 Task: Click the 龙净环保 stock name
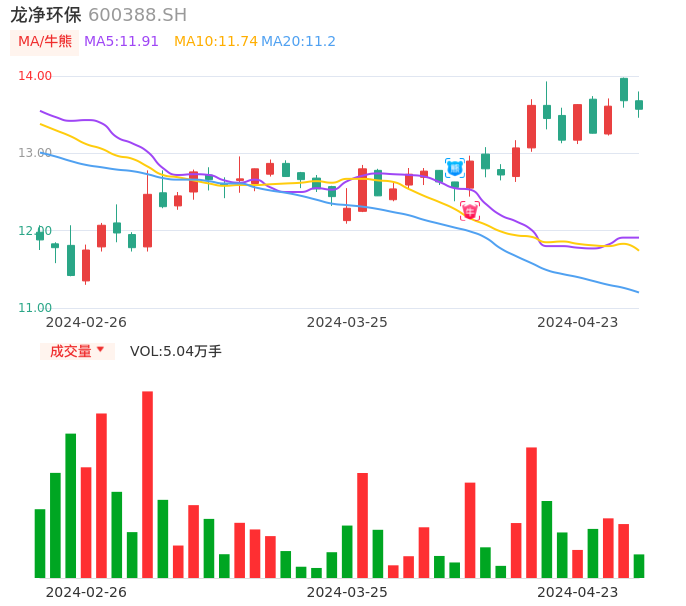(46, 15)
